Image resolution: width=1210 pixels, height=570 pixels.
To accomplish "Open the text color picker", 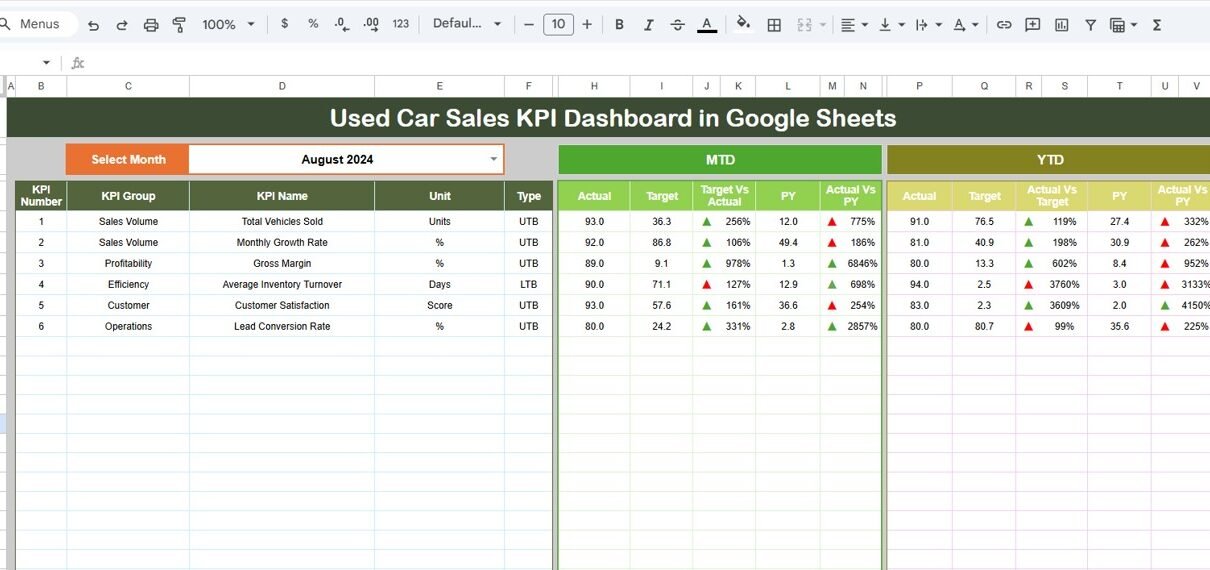I will [707, 25].
